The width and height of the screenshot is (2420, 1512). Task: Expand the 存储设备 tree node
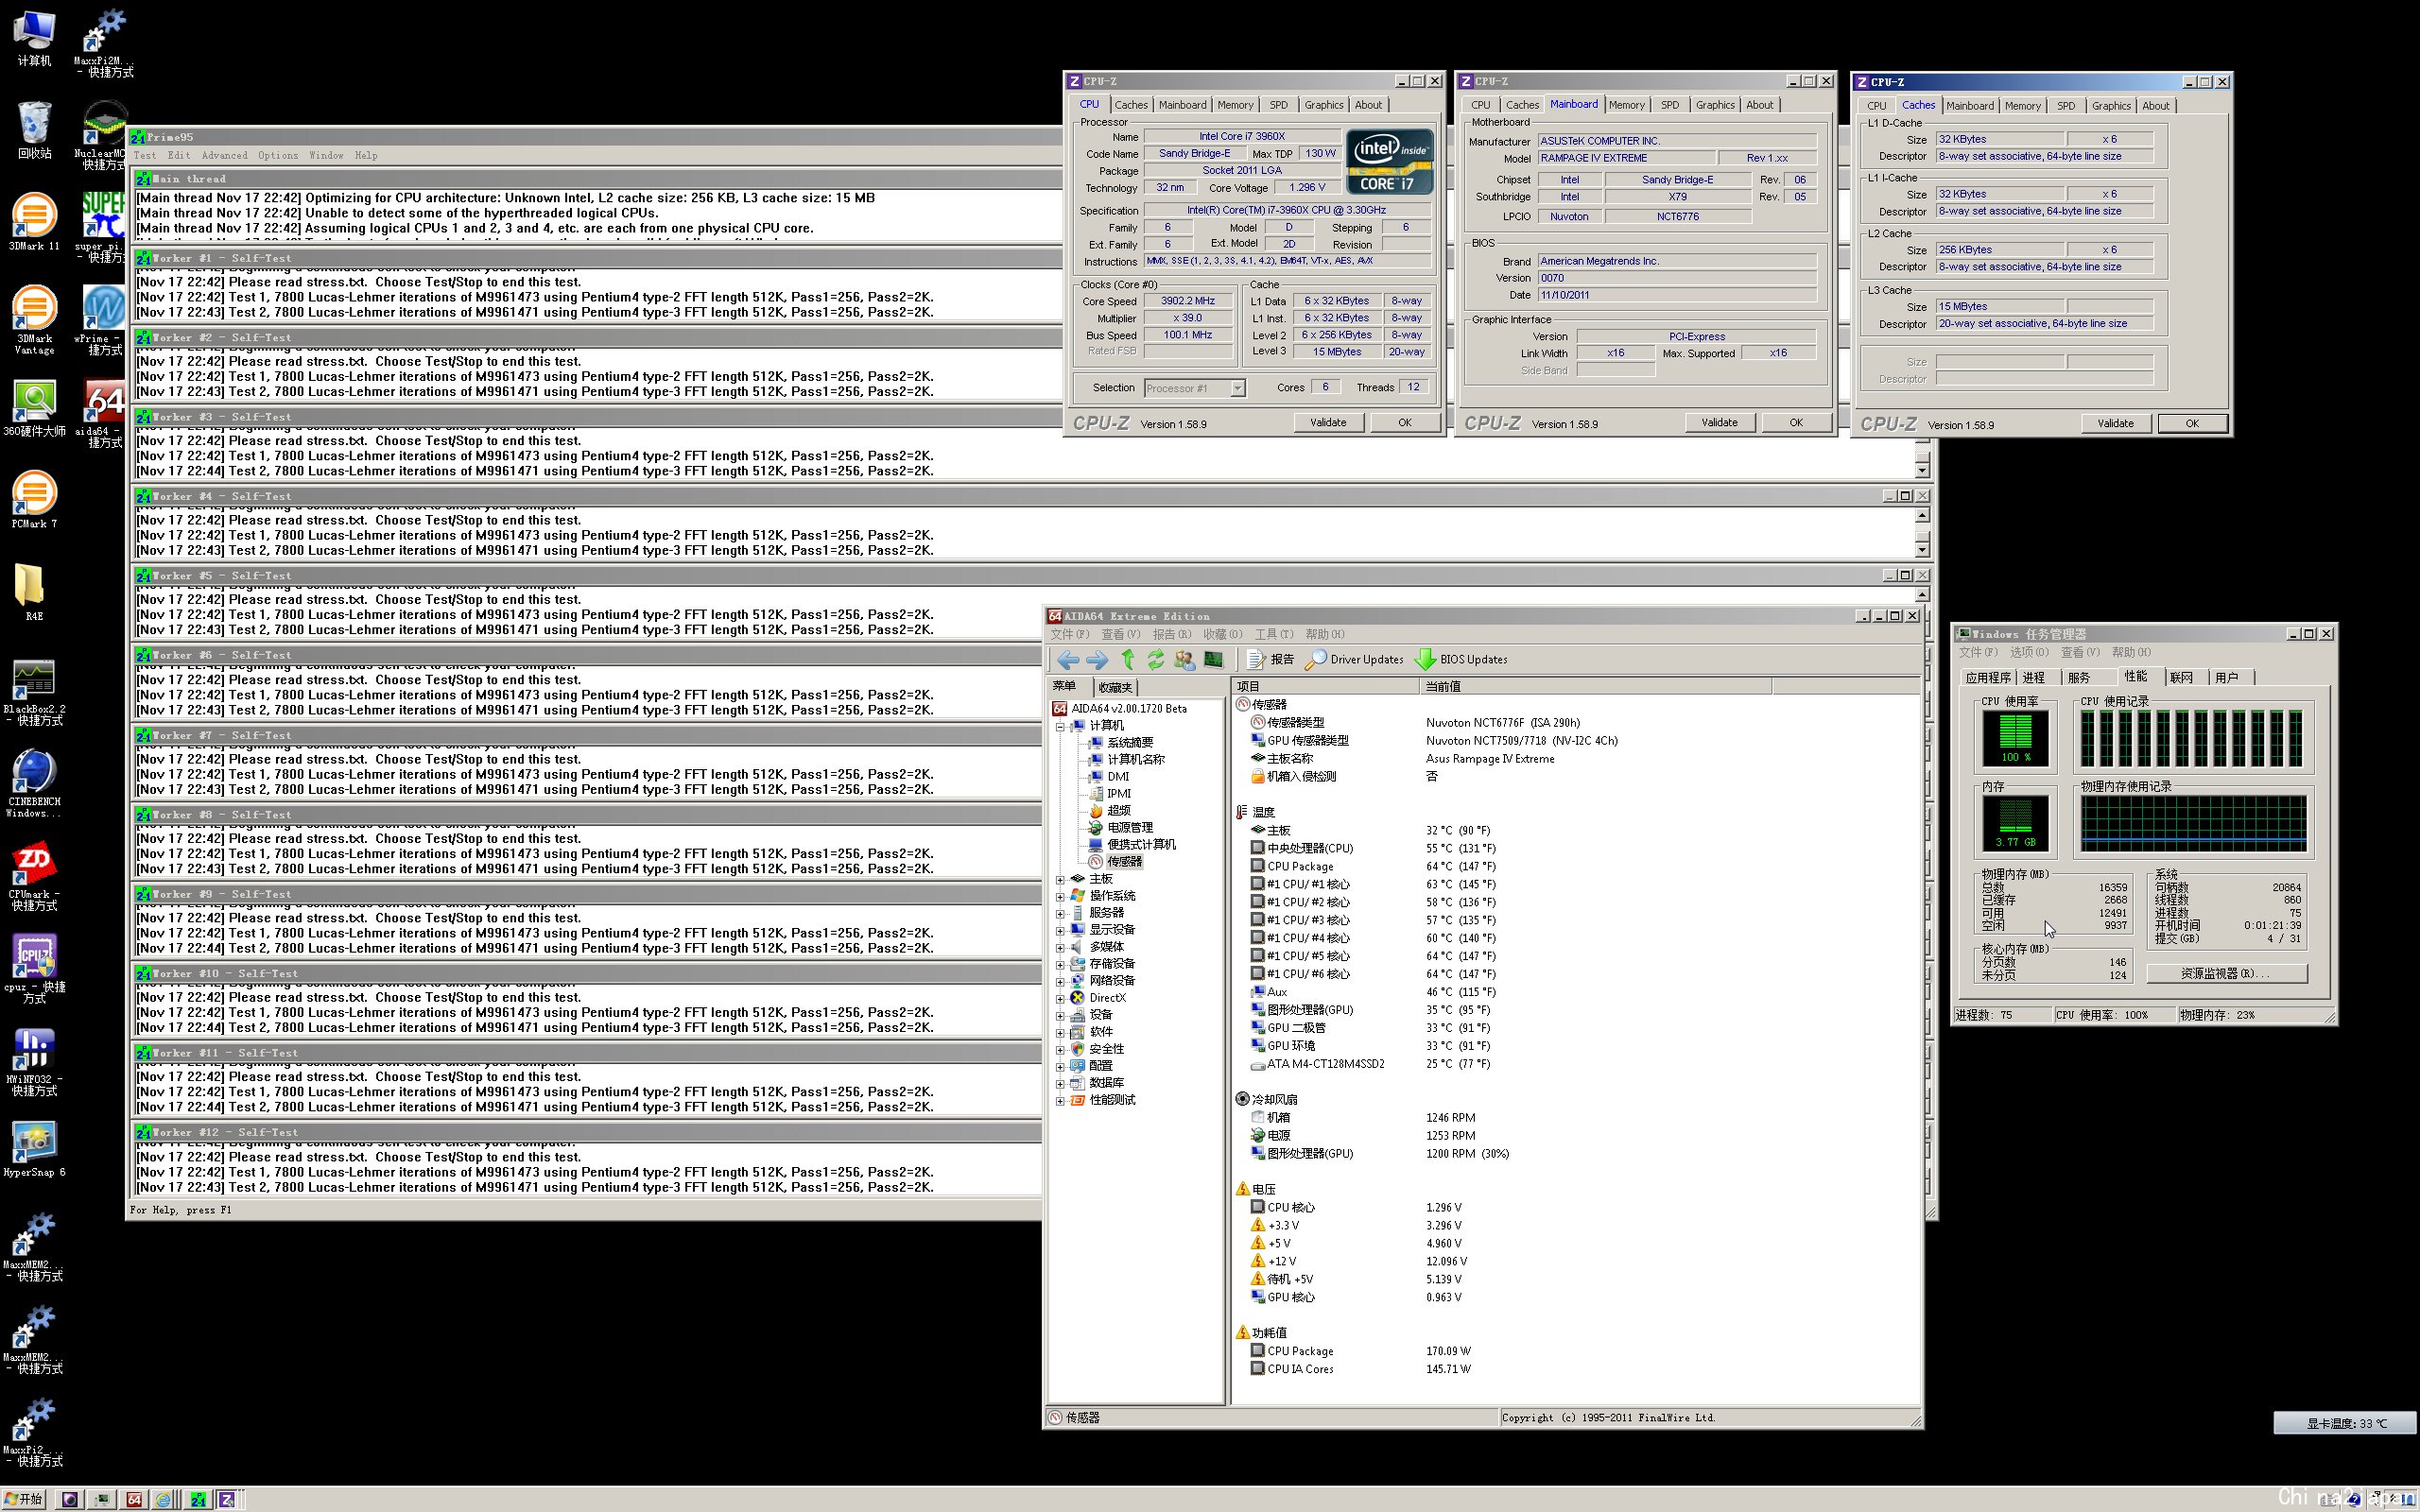pyautogui.click(x=1060, y=964)
